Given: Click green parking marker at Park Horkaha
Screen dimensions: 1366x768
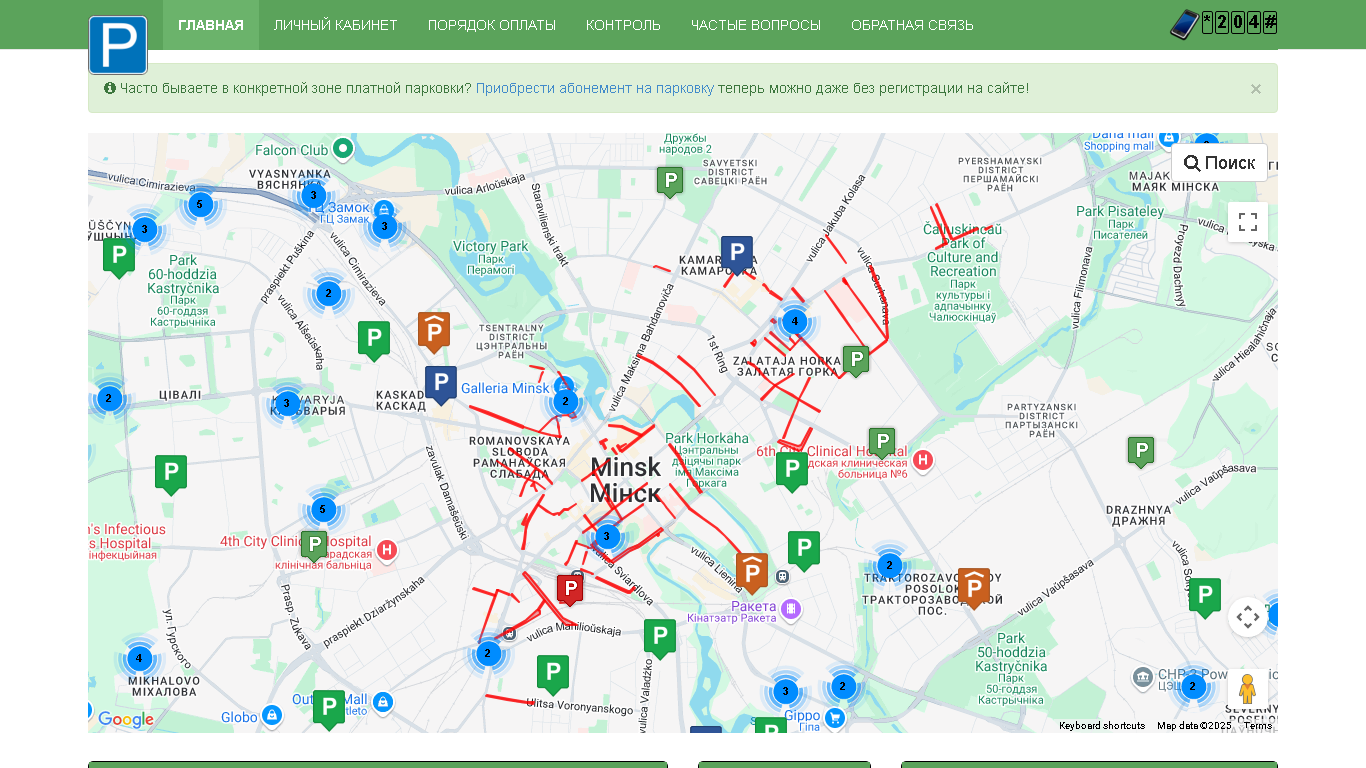Looking at the screenshot, I should tap(792, 471).
